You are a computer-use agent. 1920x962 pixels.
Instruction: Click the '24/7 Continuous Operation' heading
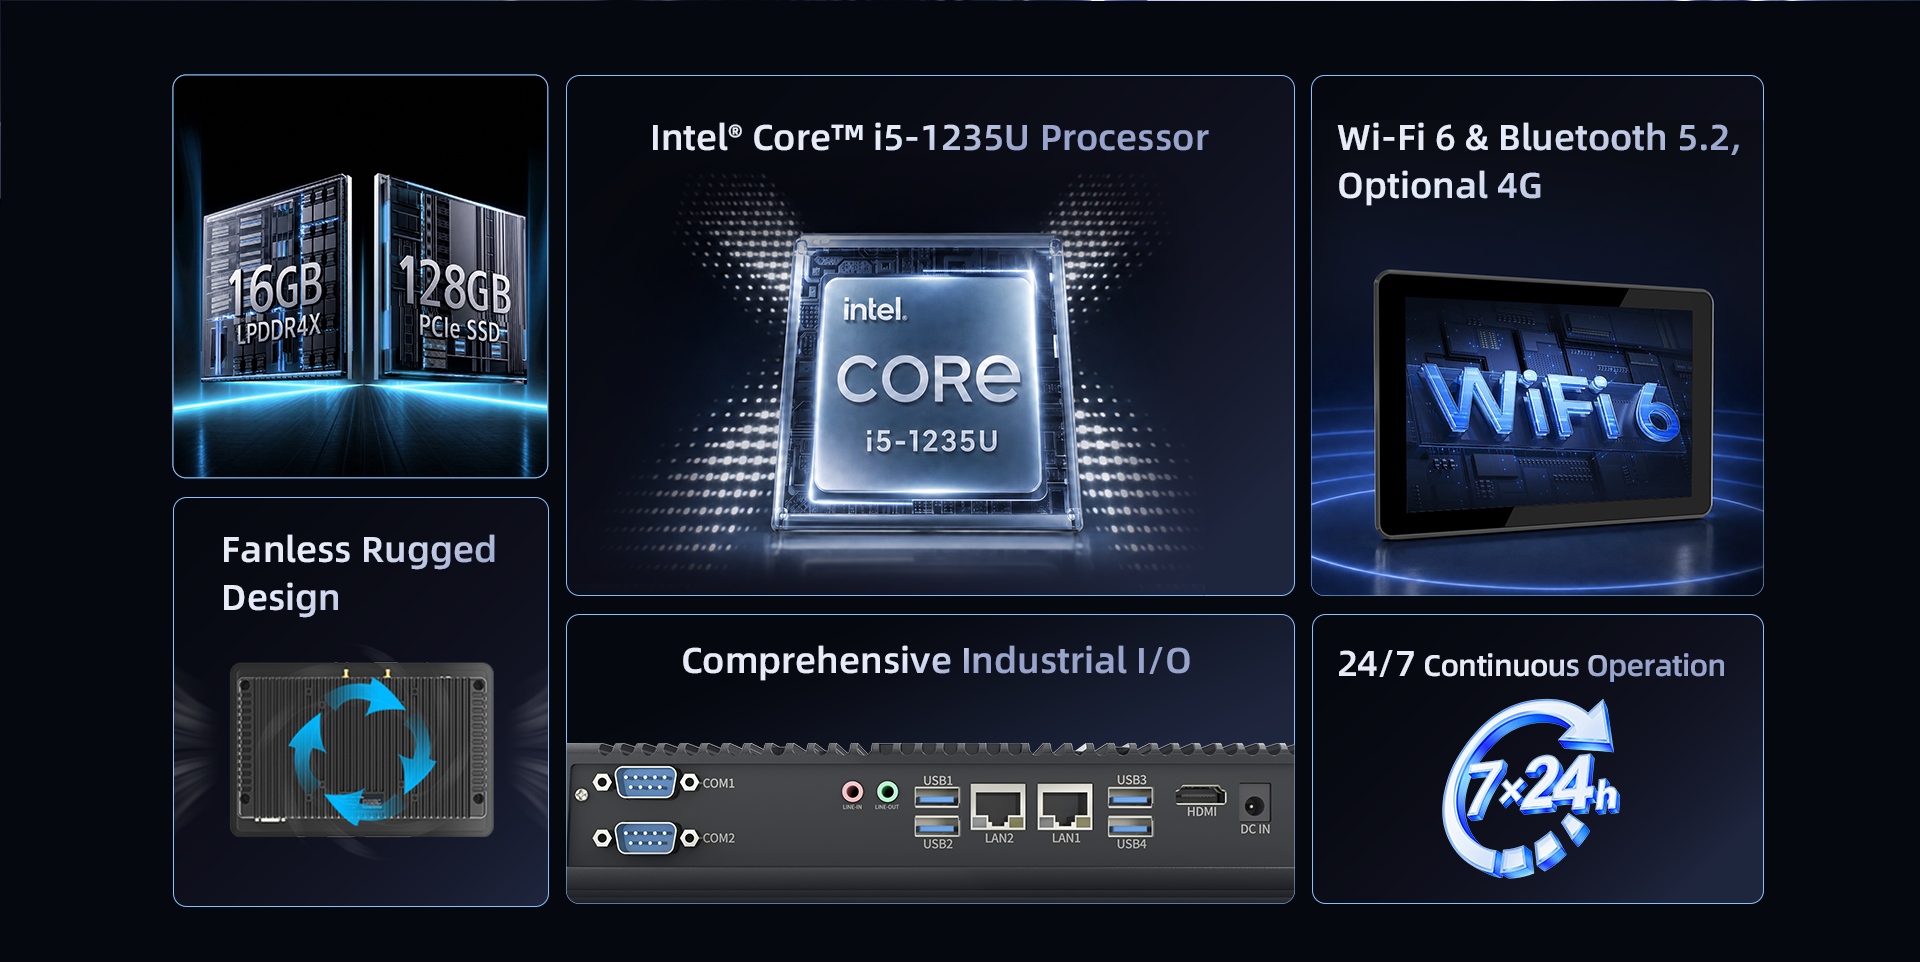point(1531,665)
